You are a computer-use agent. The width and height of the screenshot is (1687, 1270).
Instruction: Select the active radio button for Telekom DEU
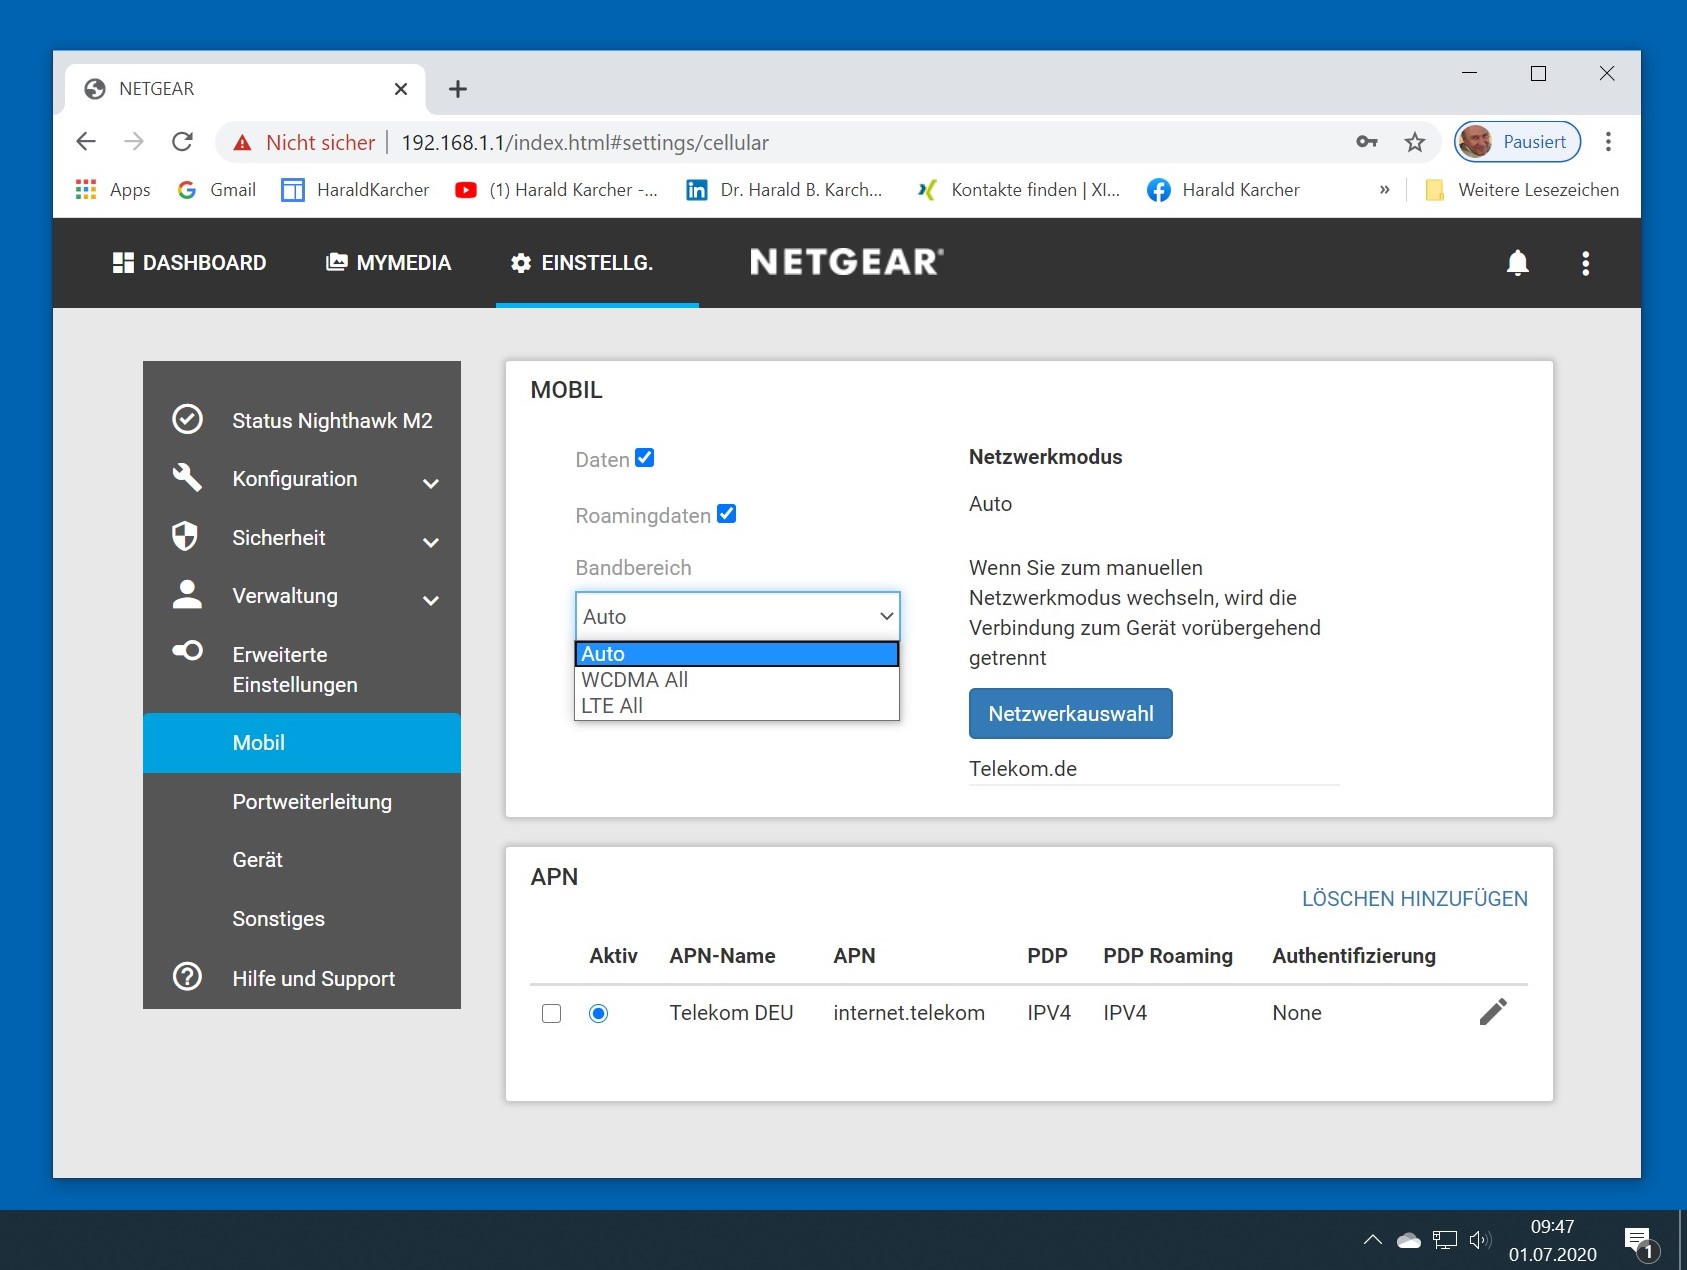(x=598, y=1013)
